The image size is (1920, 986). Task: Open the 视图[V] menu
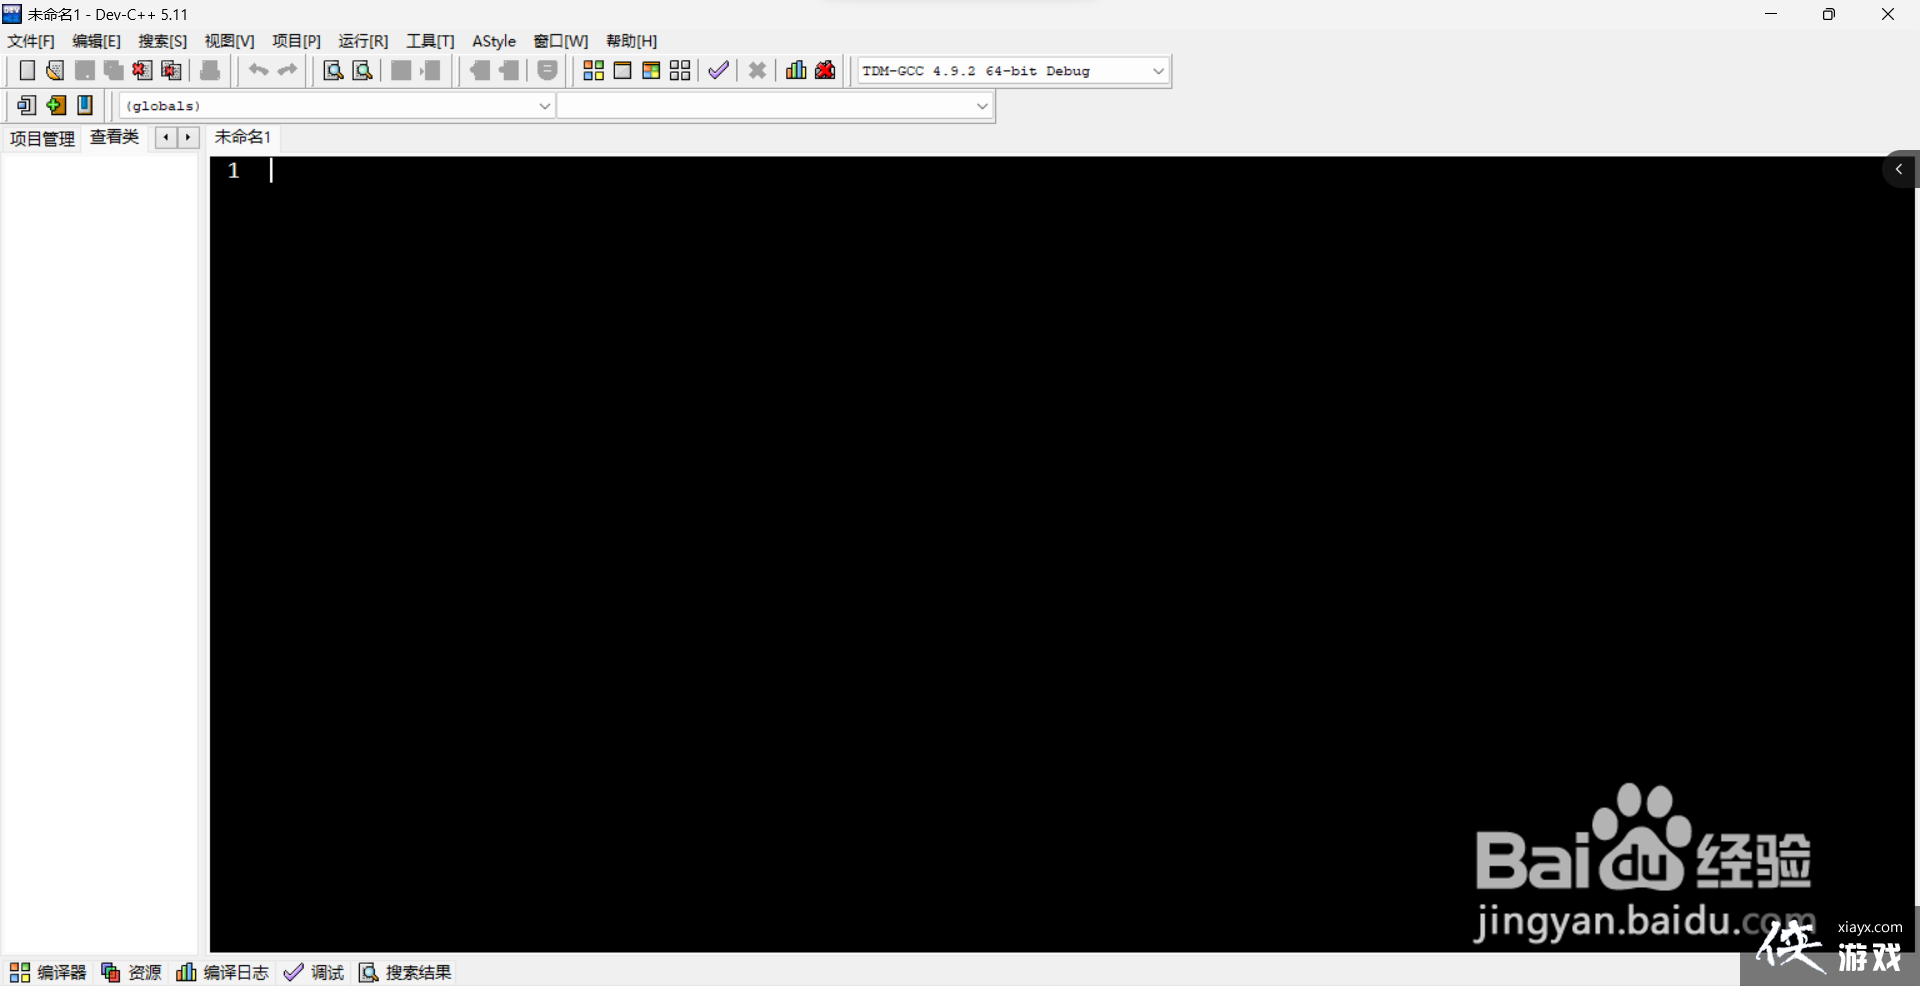tap(229, 41)
